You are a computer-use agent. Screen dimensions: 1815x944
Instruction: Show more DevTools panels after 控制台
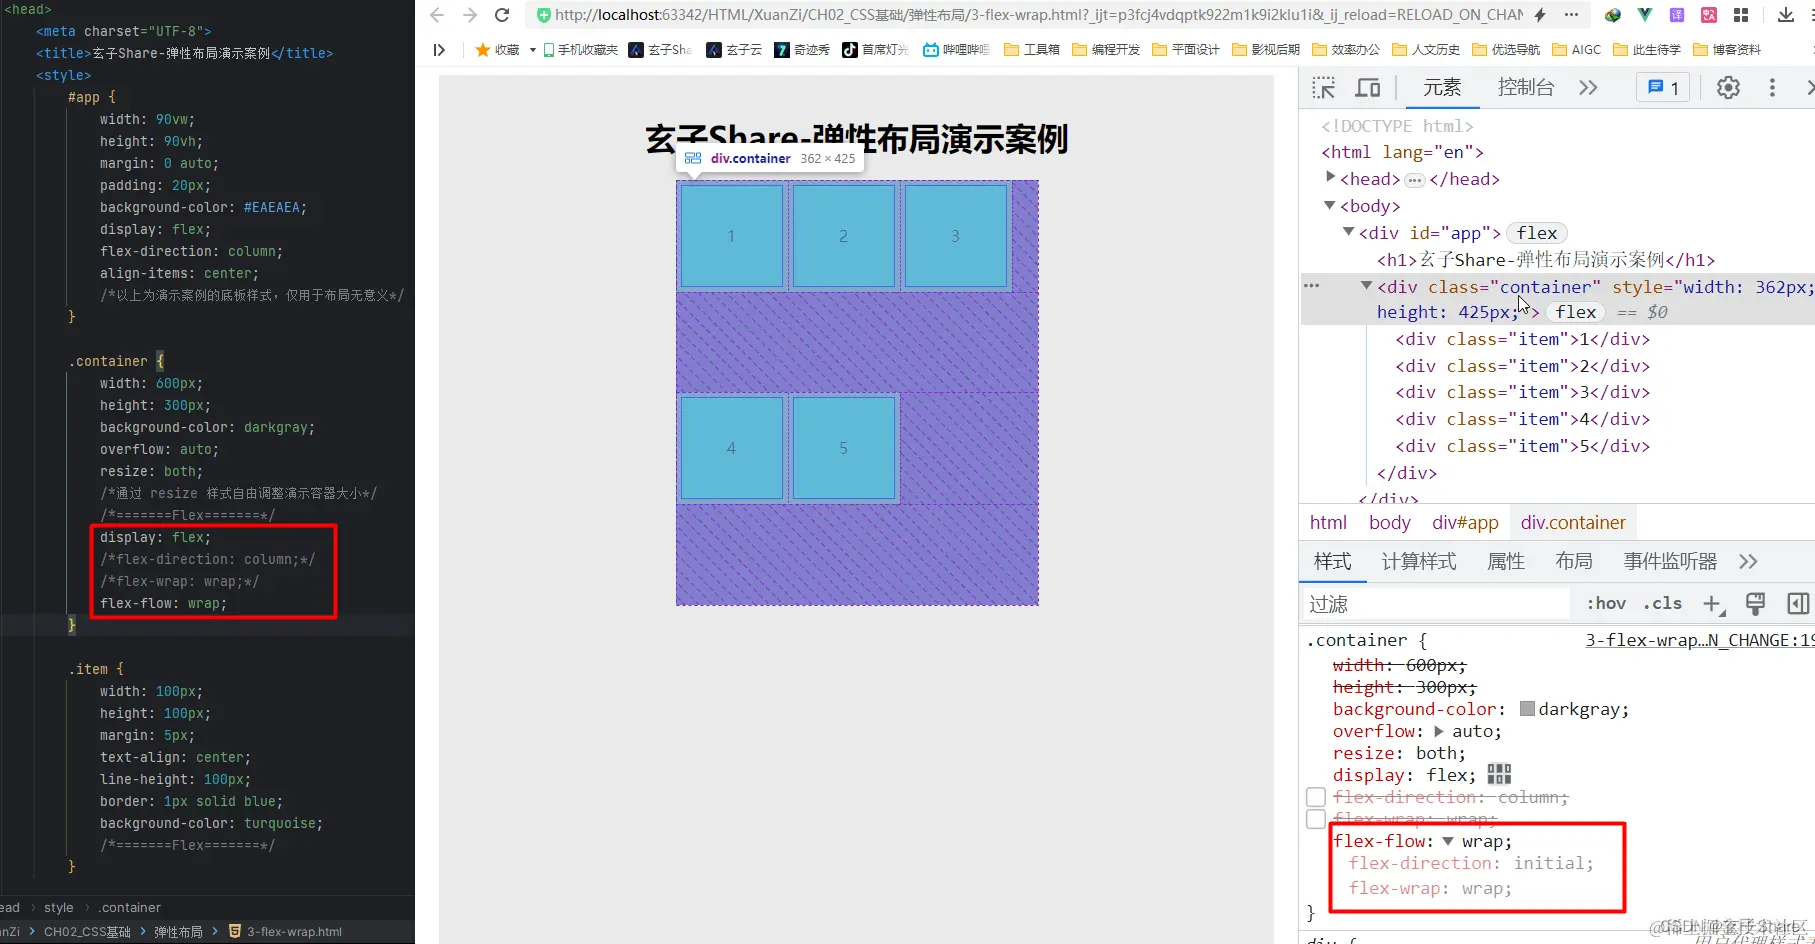coord(1588,88)
